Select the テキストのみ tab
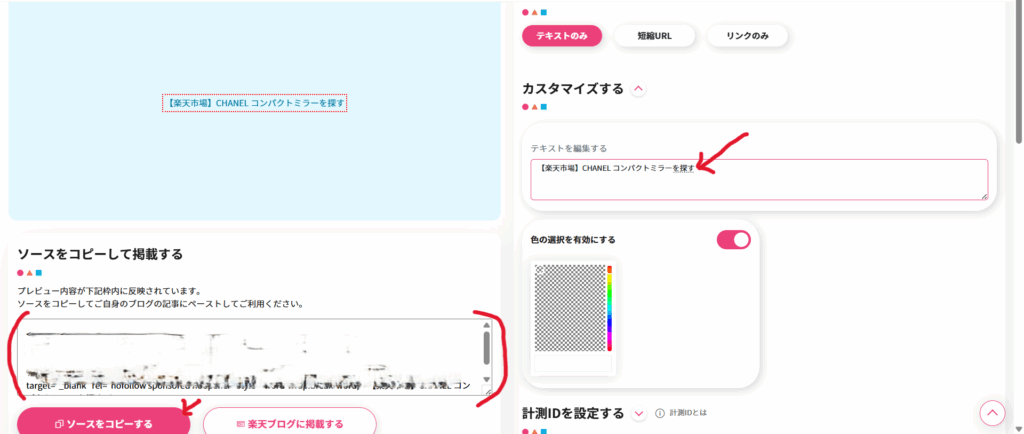The width and height of the screenshot is (1024, 434). coord(561,36)
